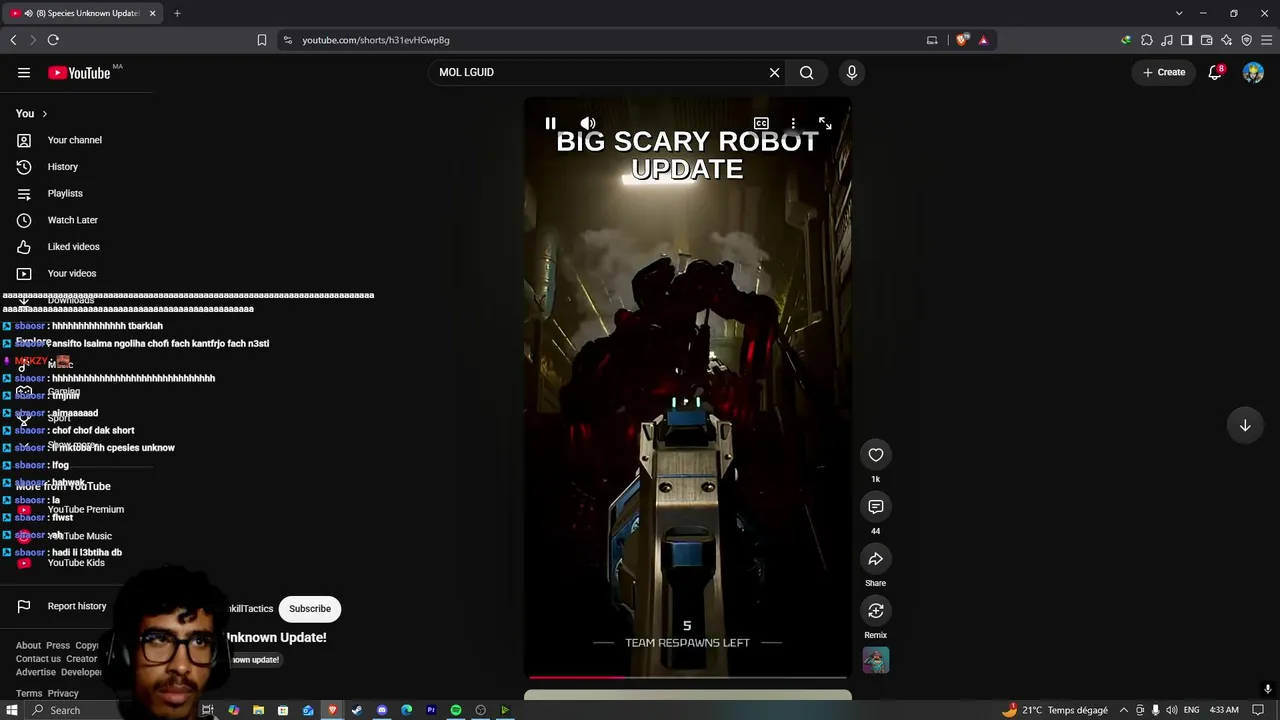The width and height of the screenshot is (1280, 720).
Task: Open the system volume control
Action: (1171, 710)
